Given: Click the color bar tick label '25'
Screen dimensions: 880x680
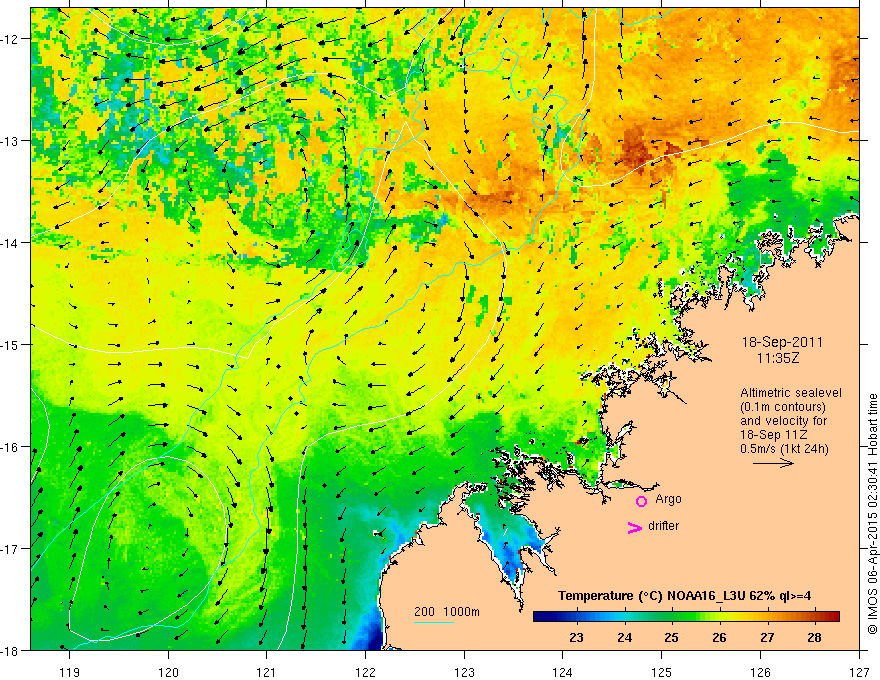Looking at the screenshot, I should [671, 637].
